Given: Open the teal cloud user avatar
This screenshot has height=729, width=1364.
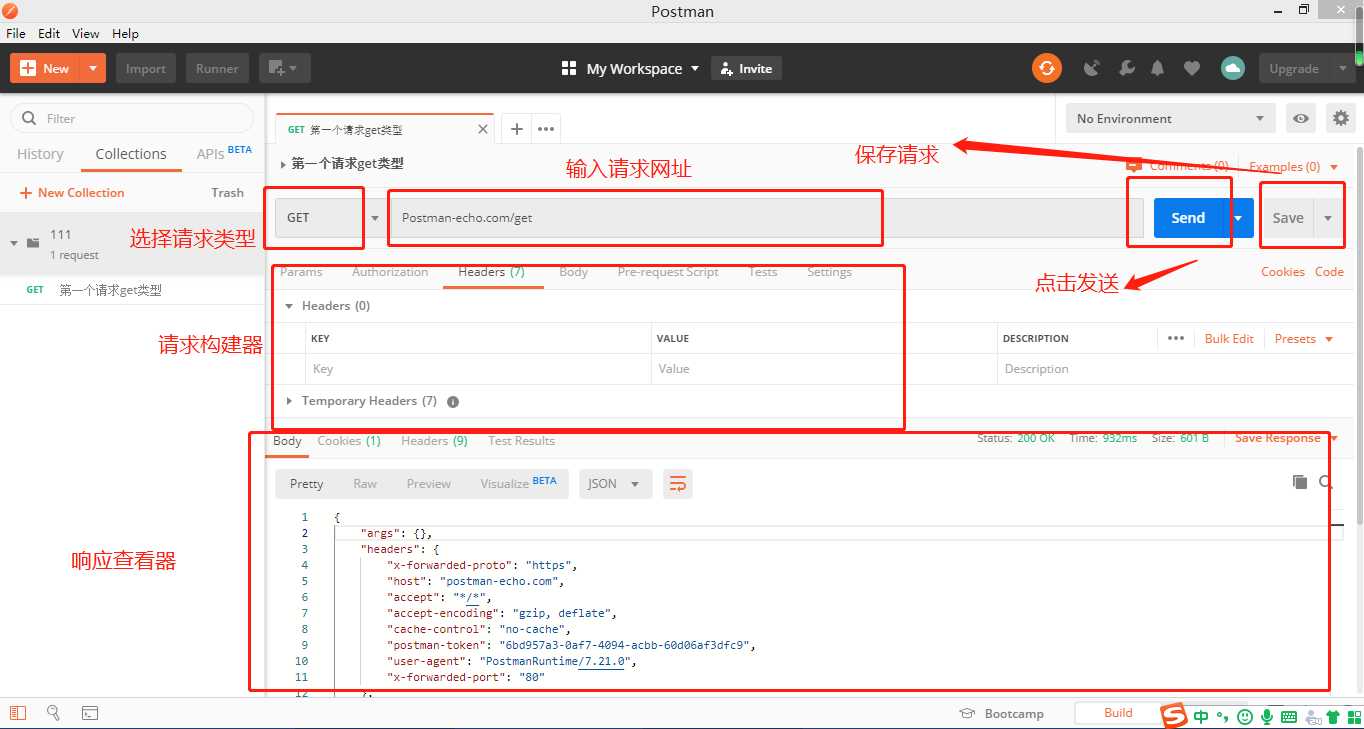Looking at the screenshot, I should click(x=1232, y=68).
